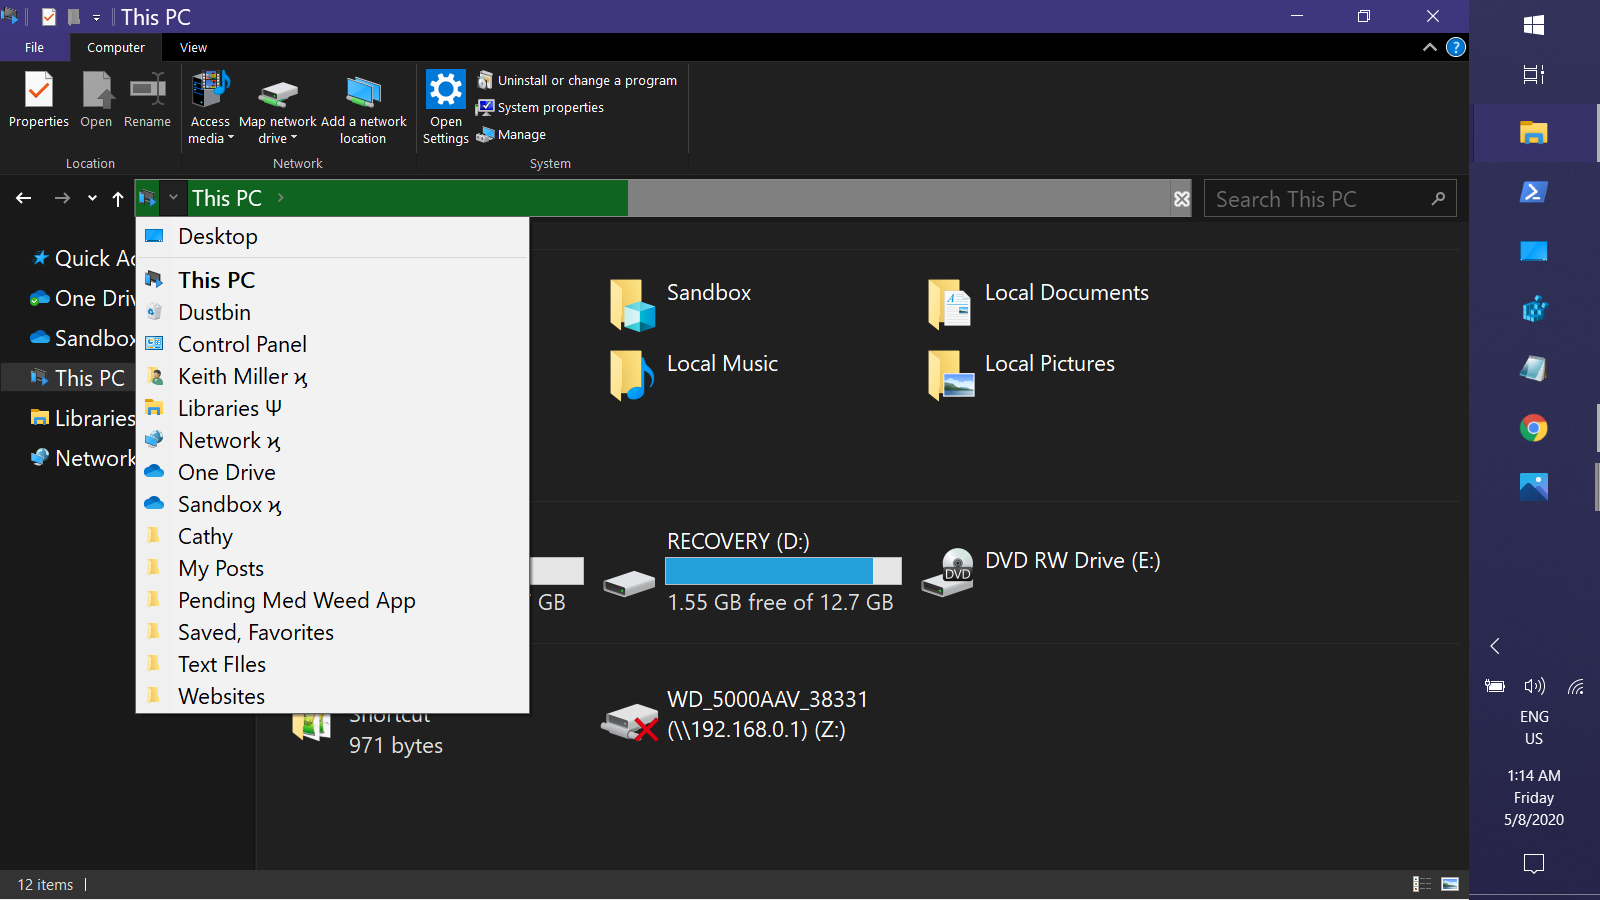
Task: Select Network in the dropdown list
Action: [x=332, y=440]
